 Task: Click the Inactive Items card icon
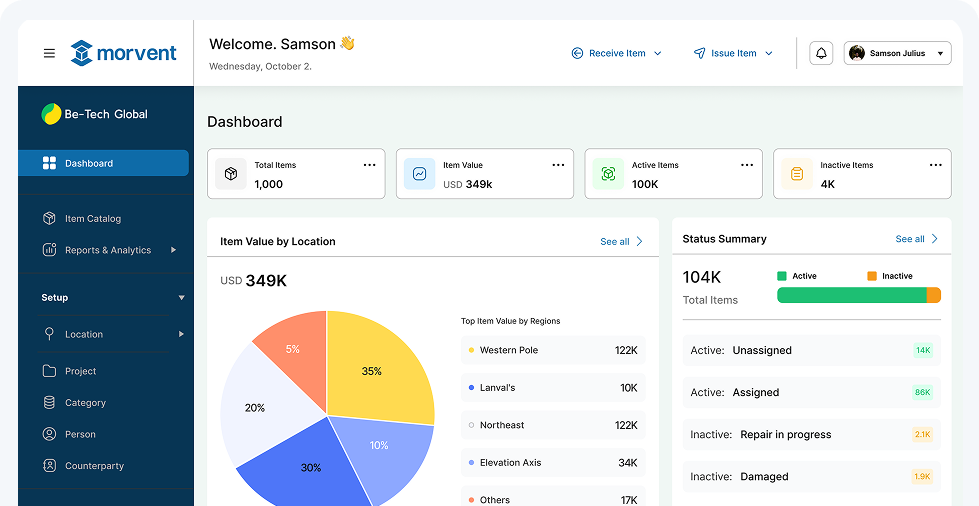pyautogui.click(x=797, y=174)
